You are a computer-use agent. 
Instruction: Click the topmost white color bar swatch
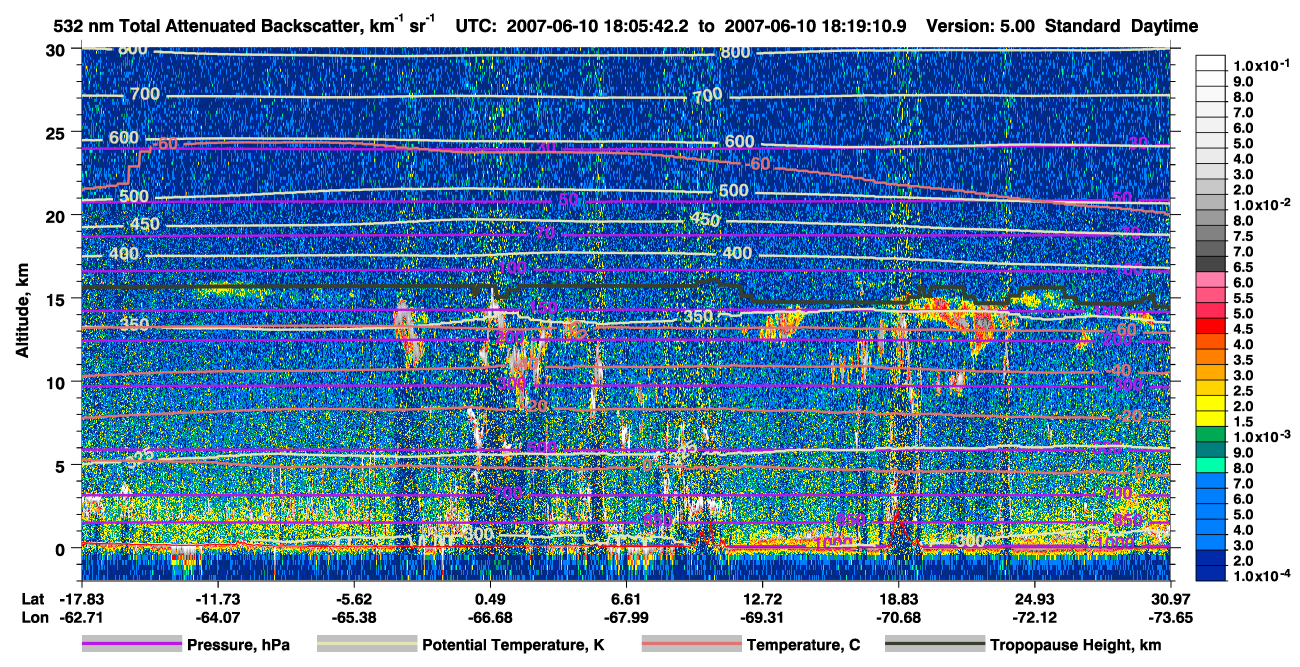click(x=1210, y=61)
